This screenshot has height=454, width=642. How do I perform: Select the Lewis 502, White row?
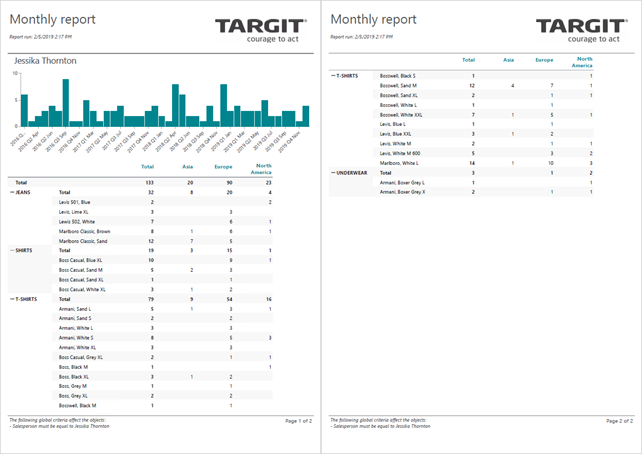click(162, 222)
